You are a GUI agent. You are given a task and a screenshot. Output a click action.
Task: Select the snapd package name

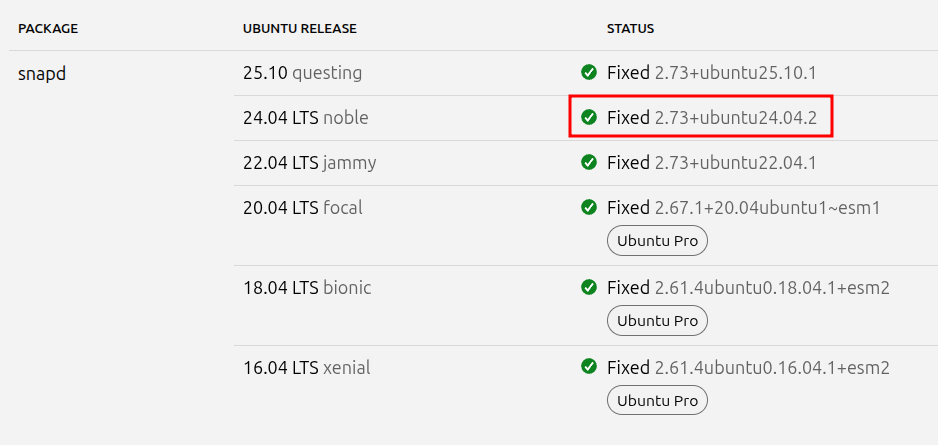point(42,73)
